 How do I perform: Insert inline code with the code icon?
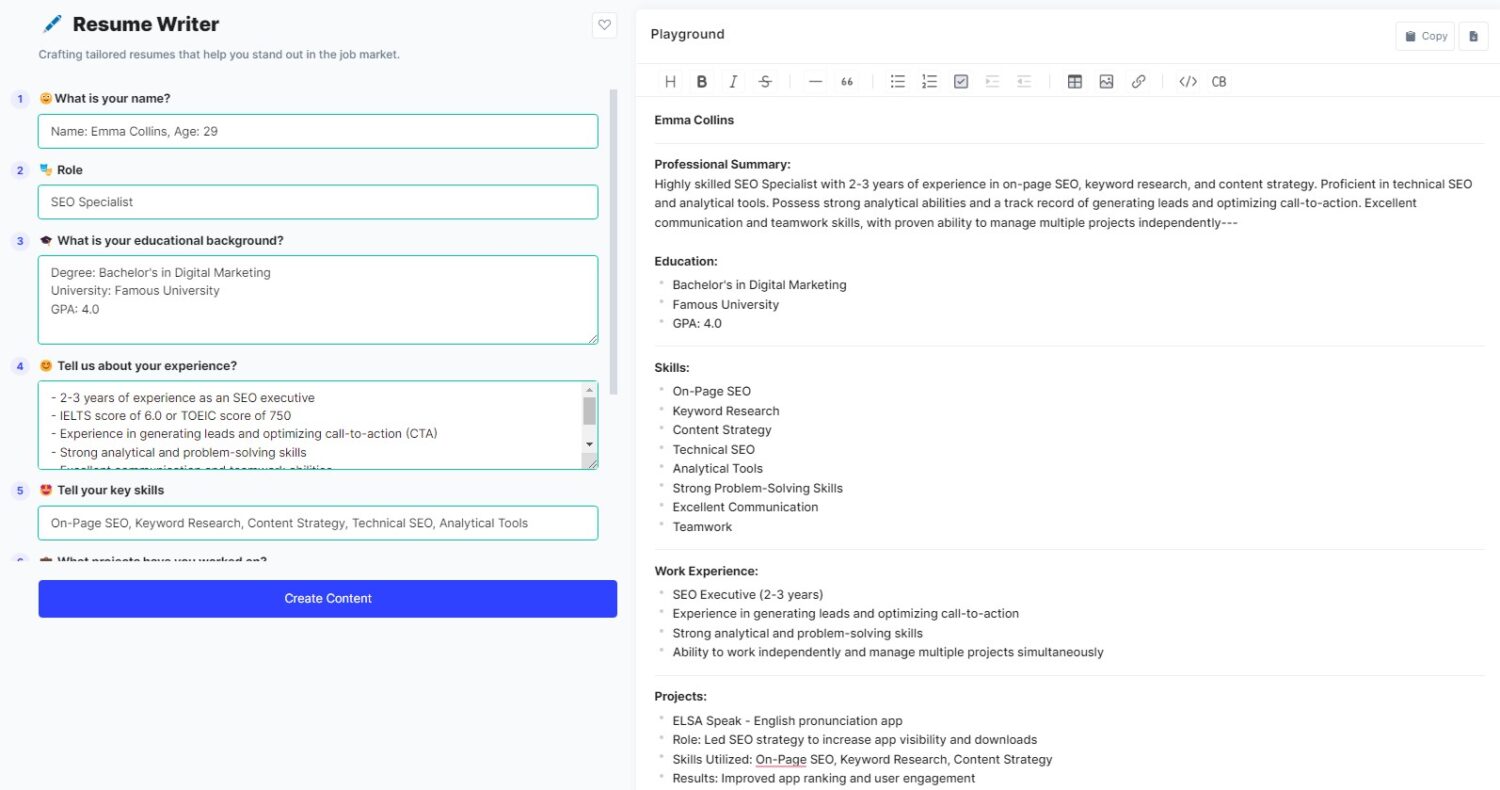[x=1187, y=82]
